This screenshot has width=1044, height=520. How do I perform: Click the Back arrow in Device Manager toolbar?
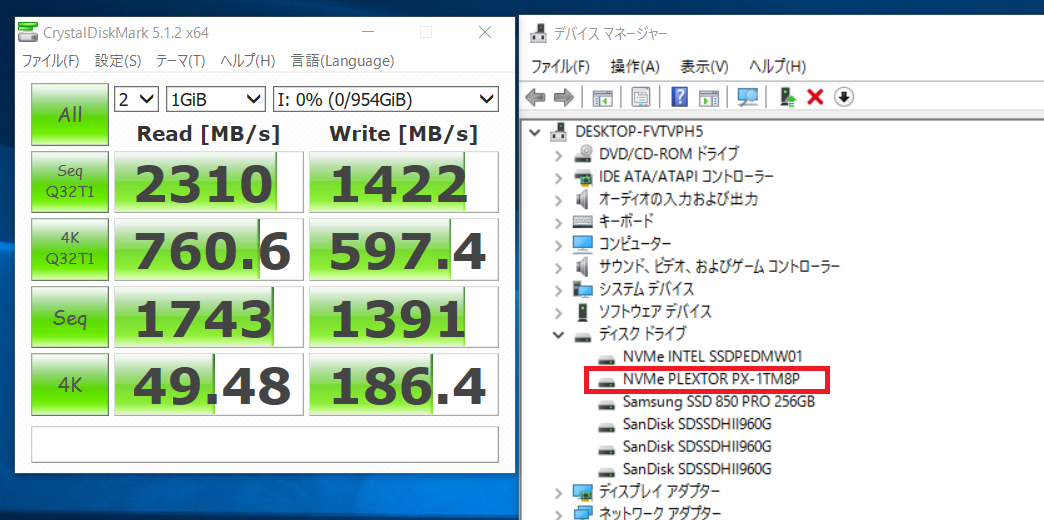535,98
